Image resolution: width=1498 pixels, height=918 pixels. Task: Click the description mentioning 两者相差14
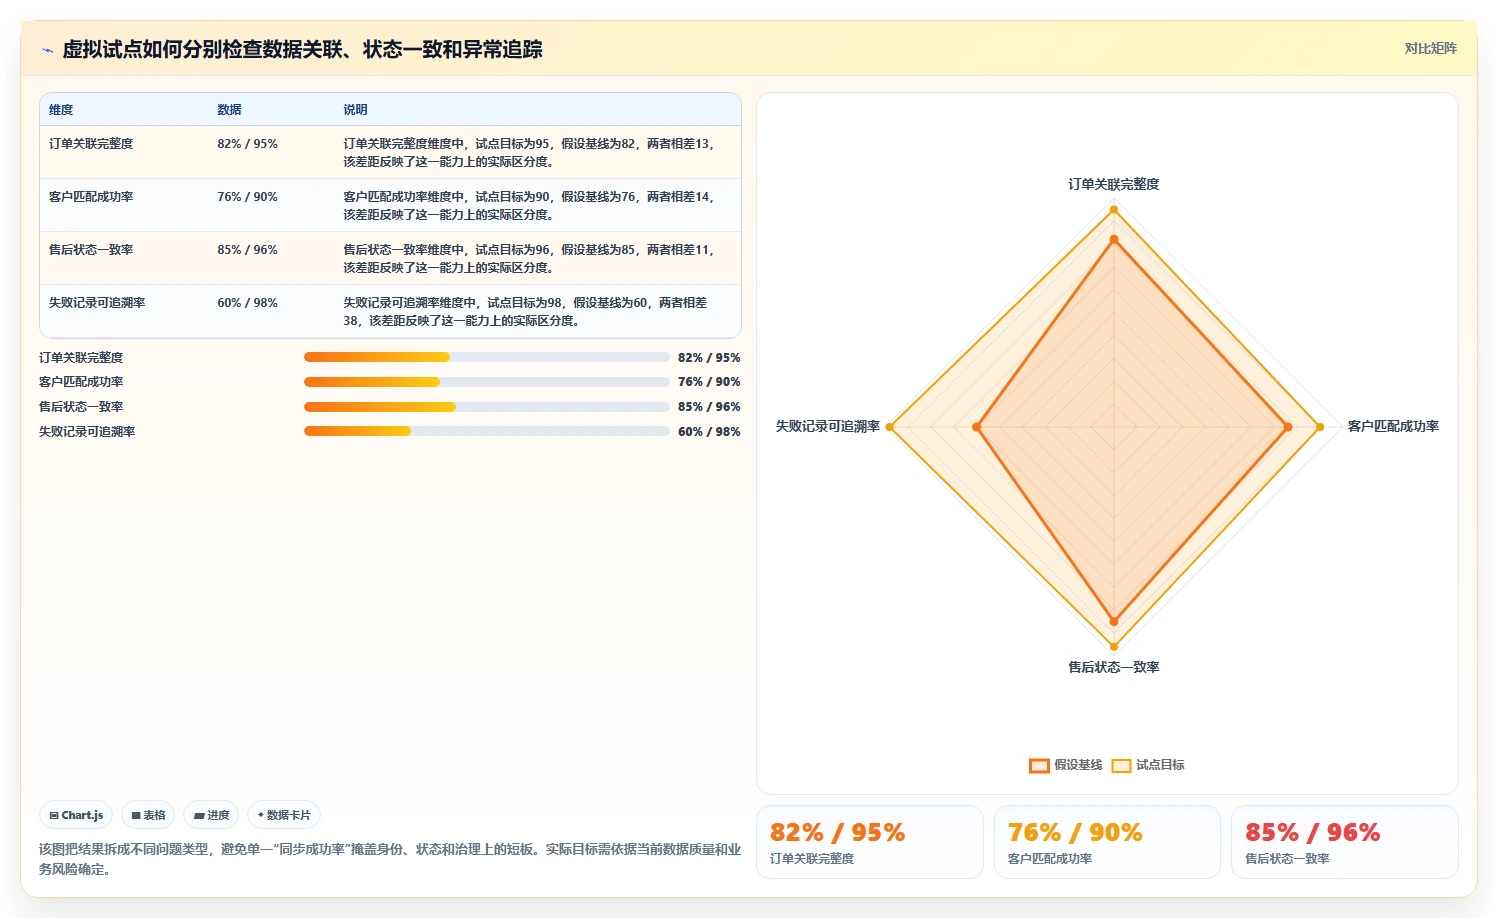coord(531,205)
